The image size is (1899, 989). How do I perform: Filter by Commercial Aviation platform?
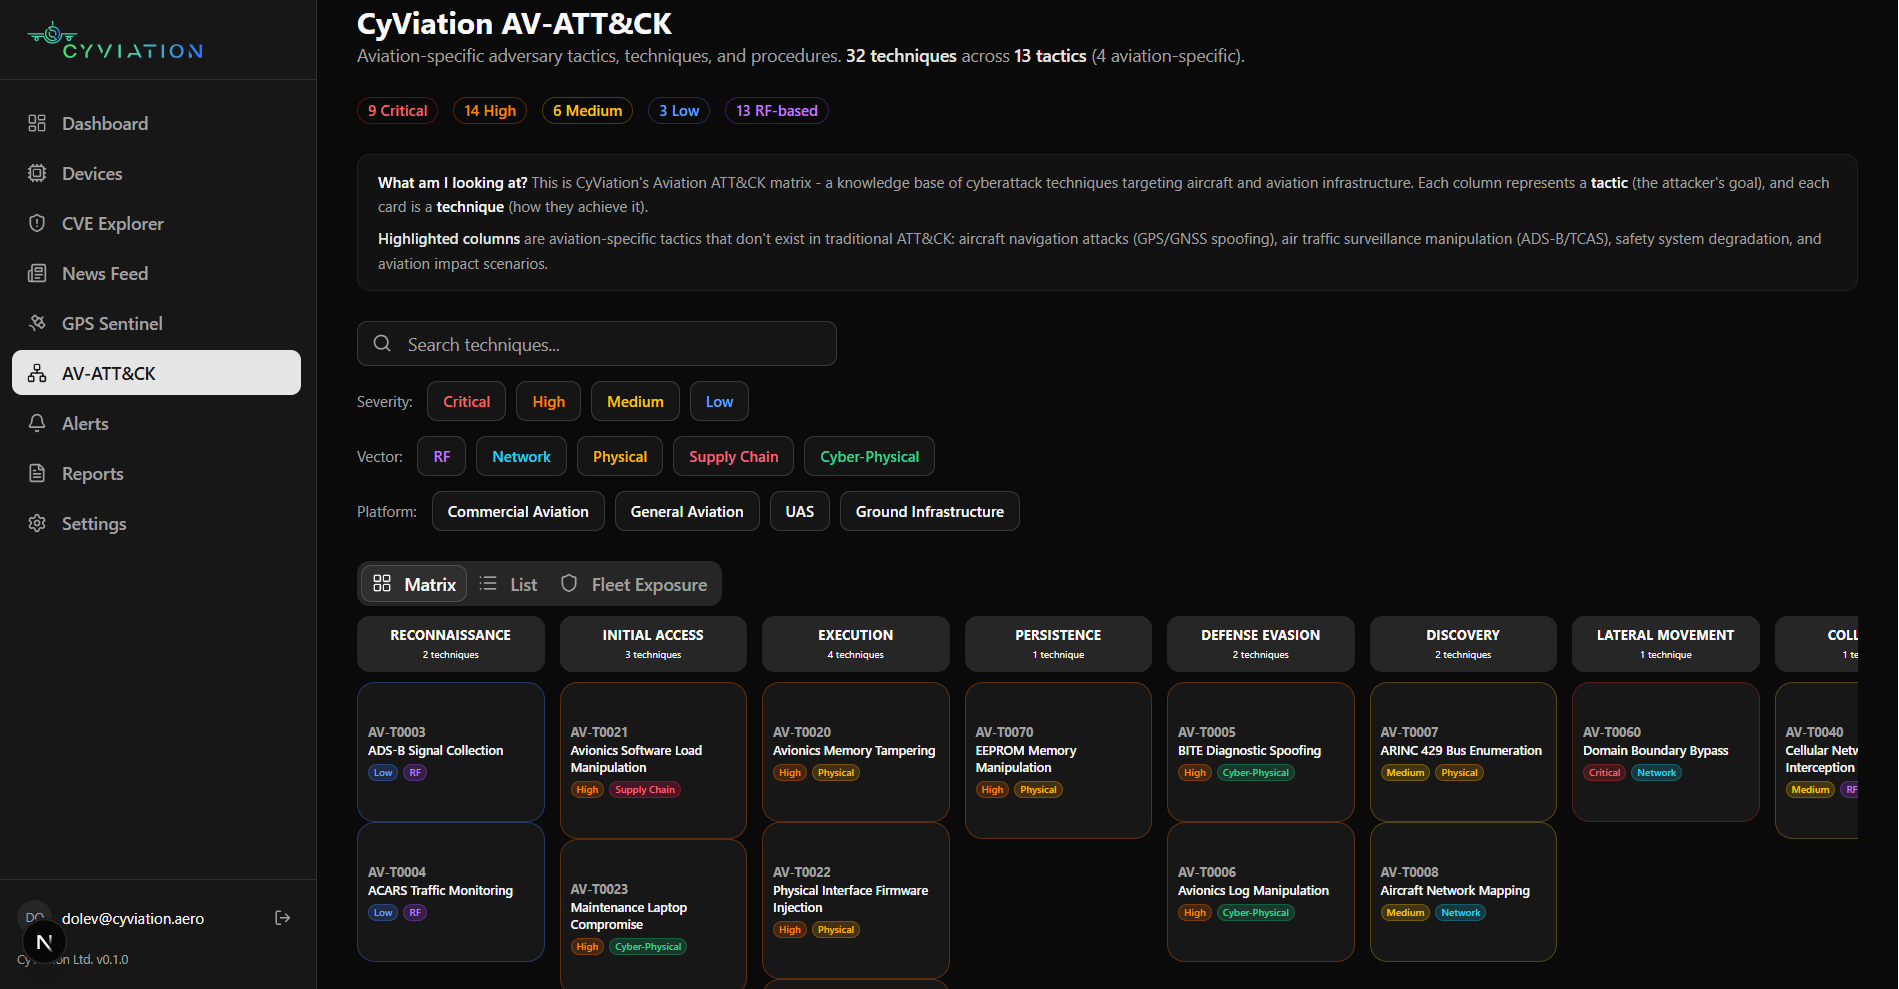pyautogui.click(x=518, y=511)
